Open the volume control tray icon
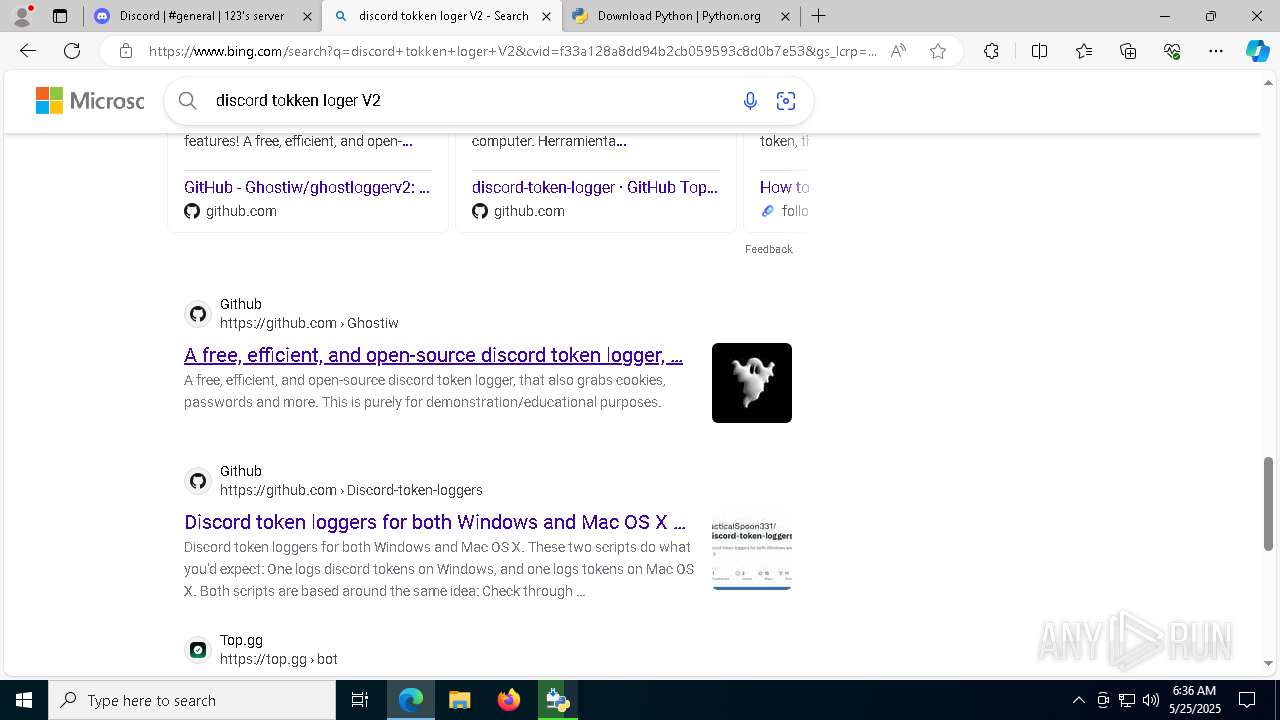Screen dimensions: 1280x720 click(x=1150, y=700)
